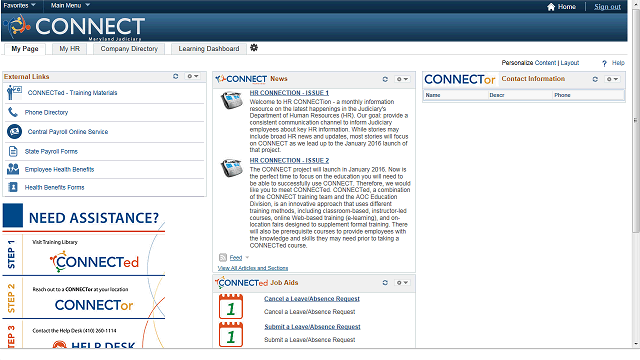Viewport: 640px width, 360px height.
Task: Click the CONNECTed logo in Job Aids header
Action: coord(242,282)
